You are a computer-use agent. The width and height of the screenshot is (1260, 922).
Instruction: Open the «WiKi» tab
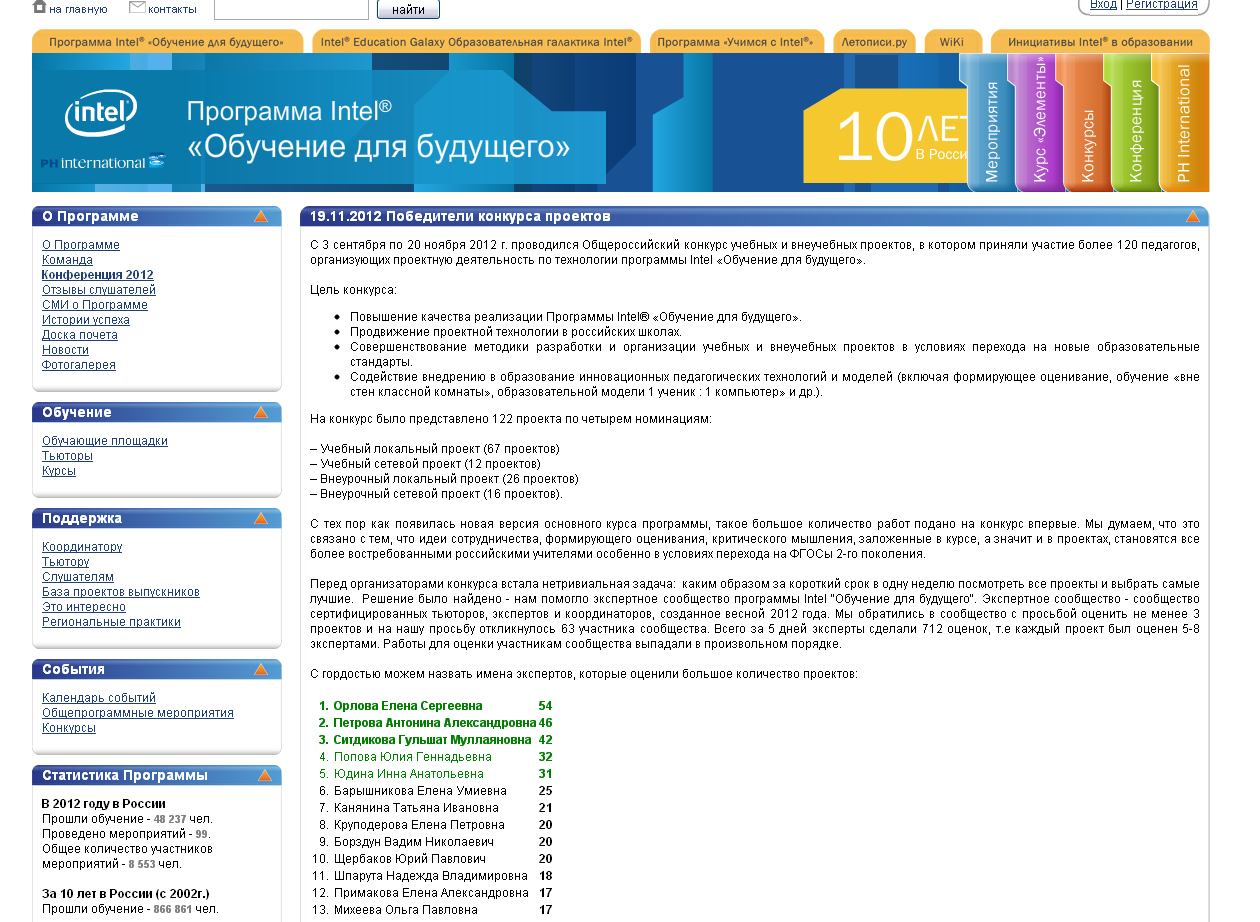click(952, 42)
